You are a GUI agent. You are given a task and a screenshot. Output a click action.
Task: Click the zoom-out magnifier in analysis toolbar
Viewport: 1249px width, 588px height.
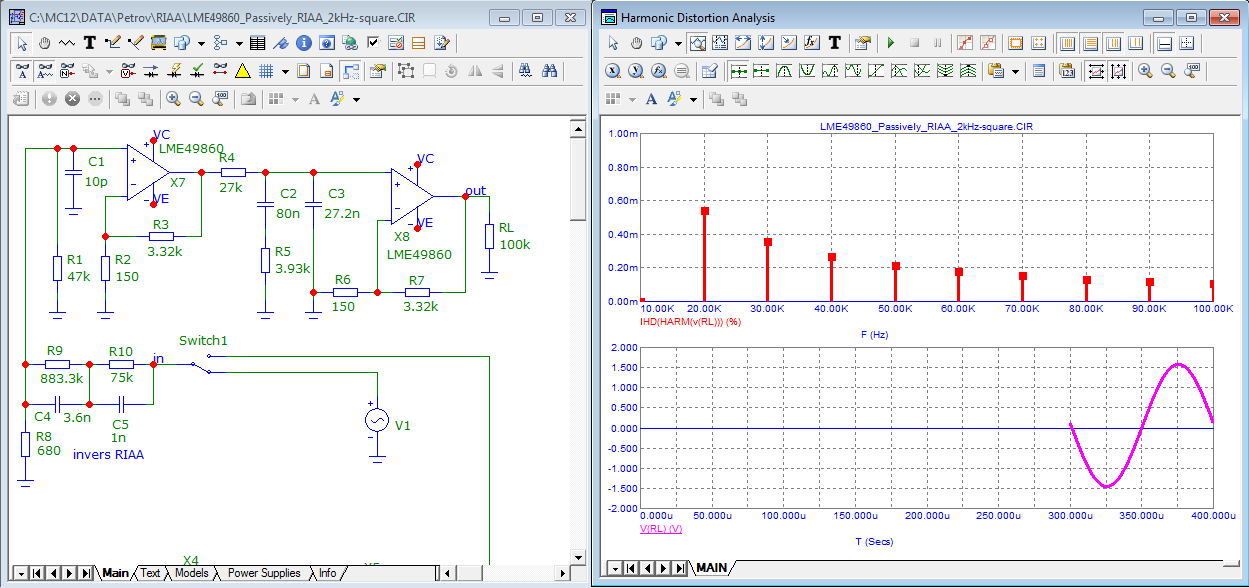point(1167,71)
